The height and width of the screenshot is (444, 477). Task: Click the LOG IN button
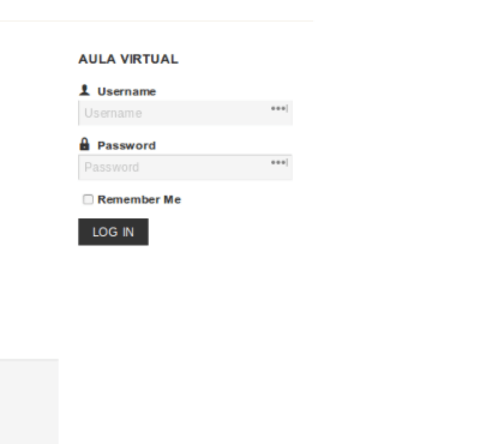(113, 232)
